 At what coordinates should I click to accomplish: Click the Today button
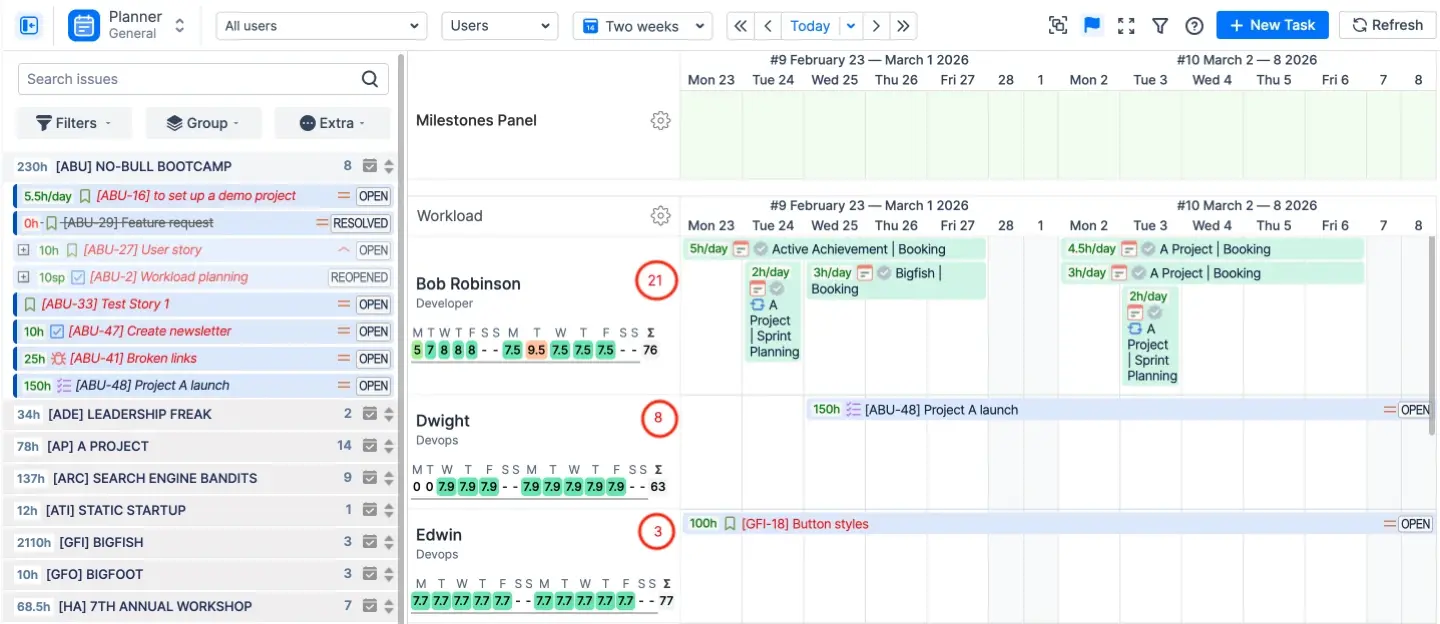pos(810,26)
